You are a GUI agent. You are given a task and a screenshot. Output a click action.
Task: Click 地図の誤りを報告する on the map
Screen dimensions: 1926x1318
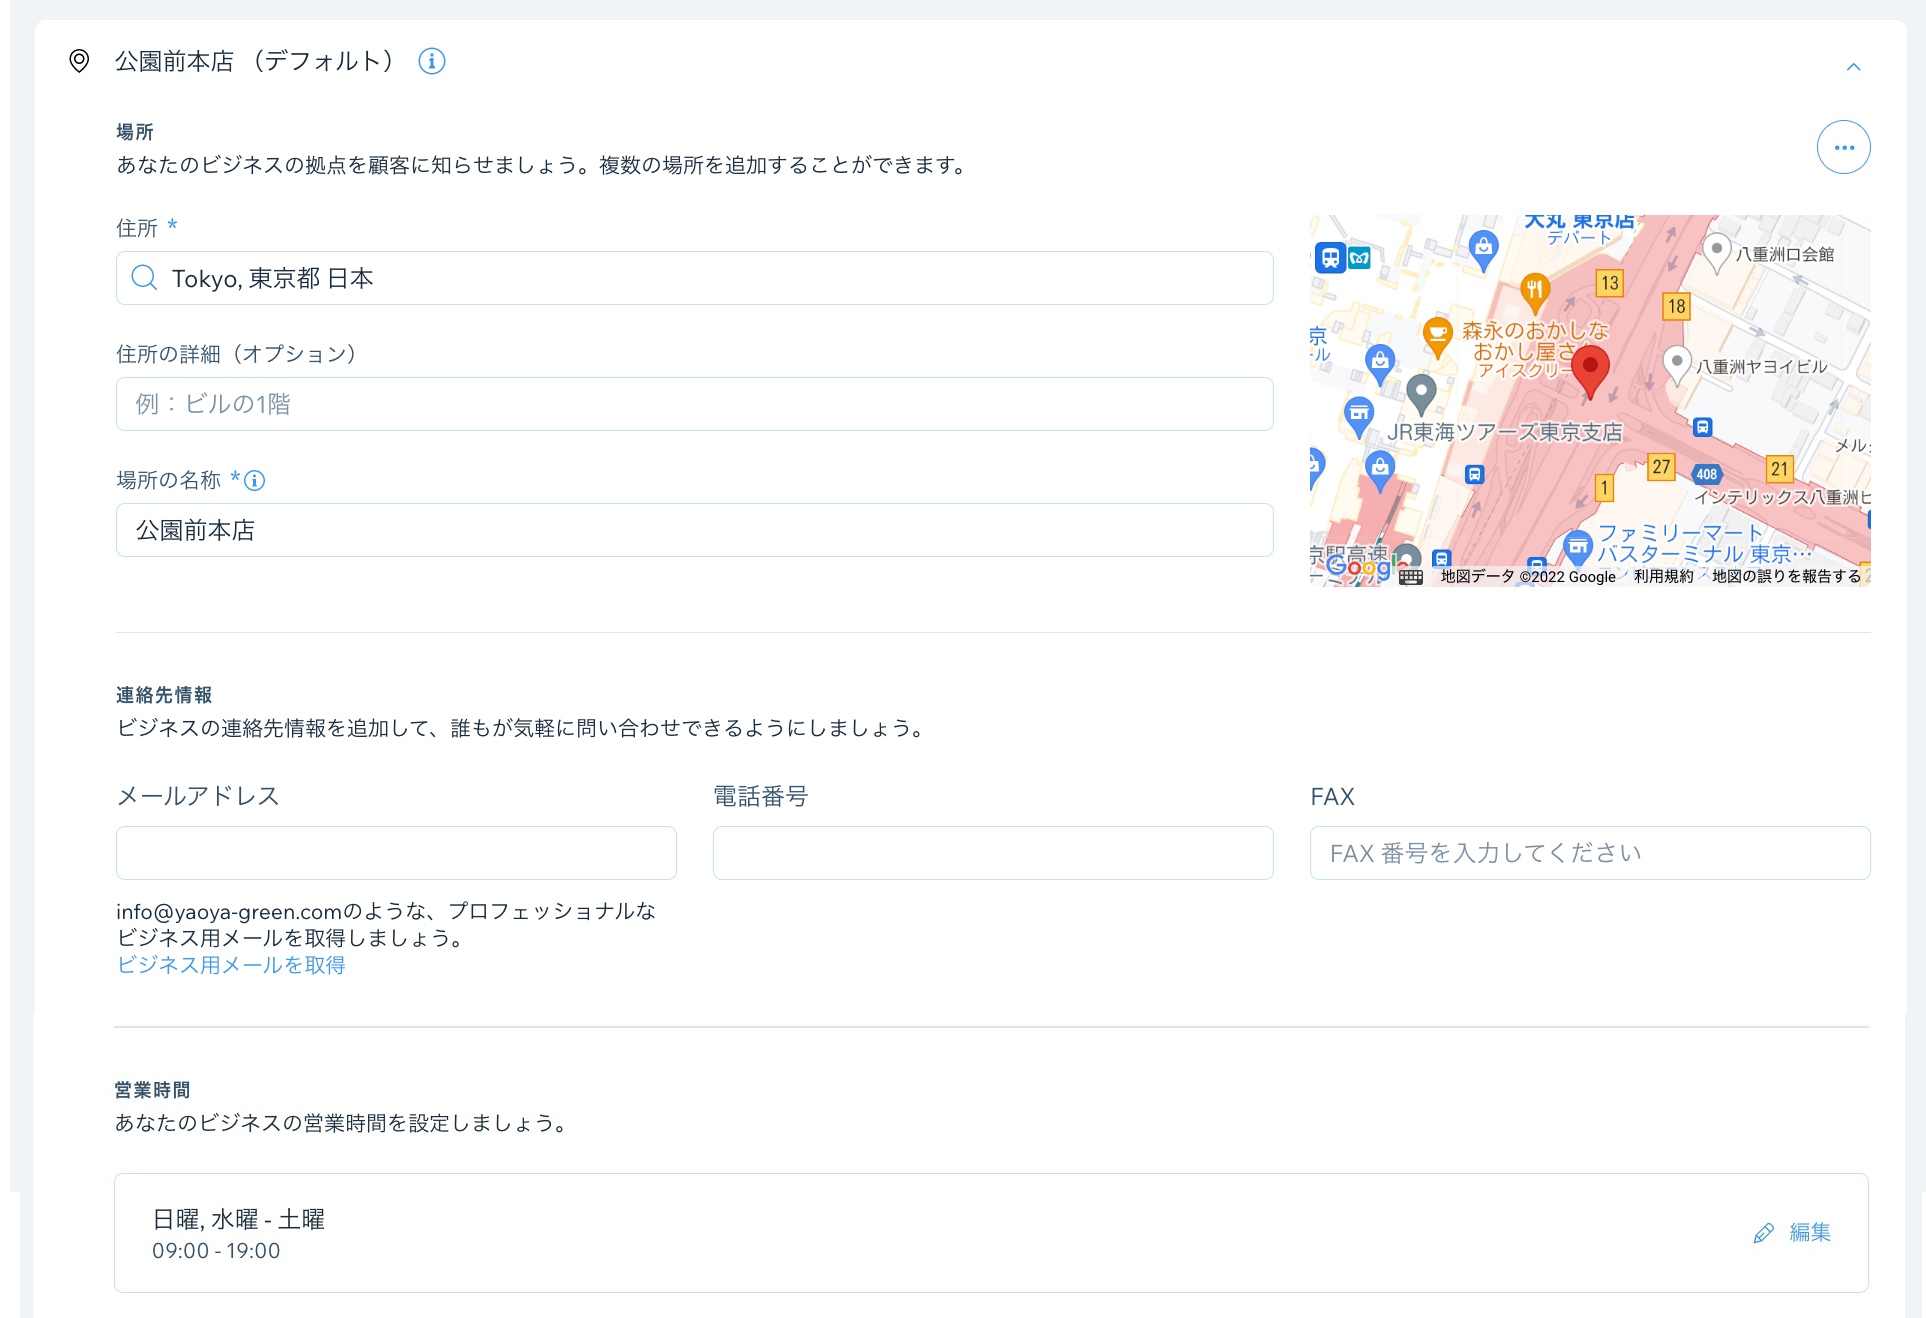tap(1786, 577)
